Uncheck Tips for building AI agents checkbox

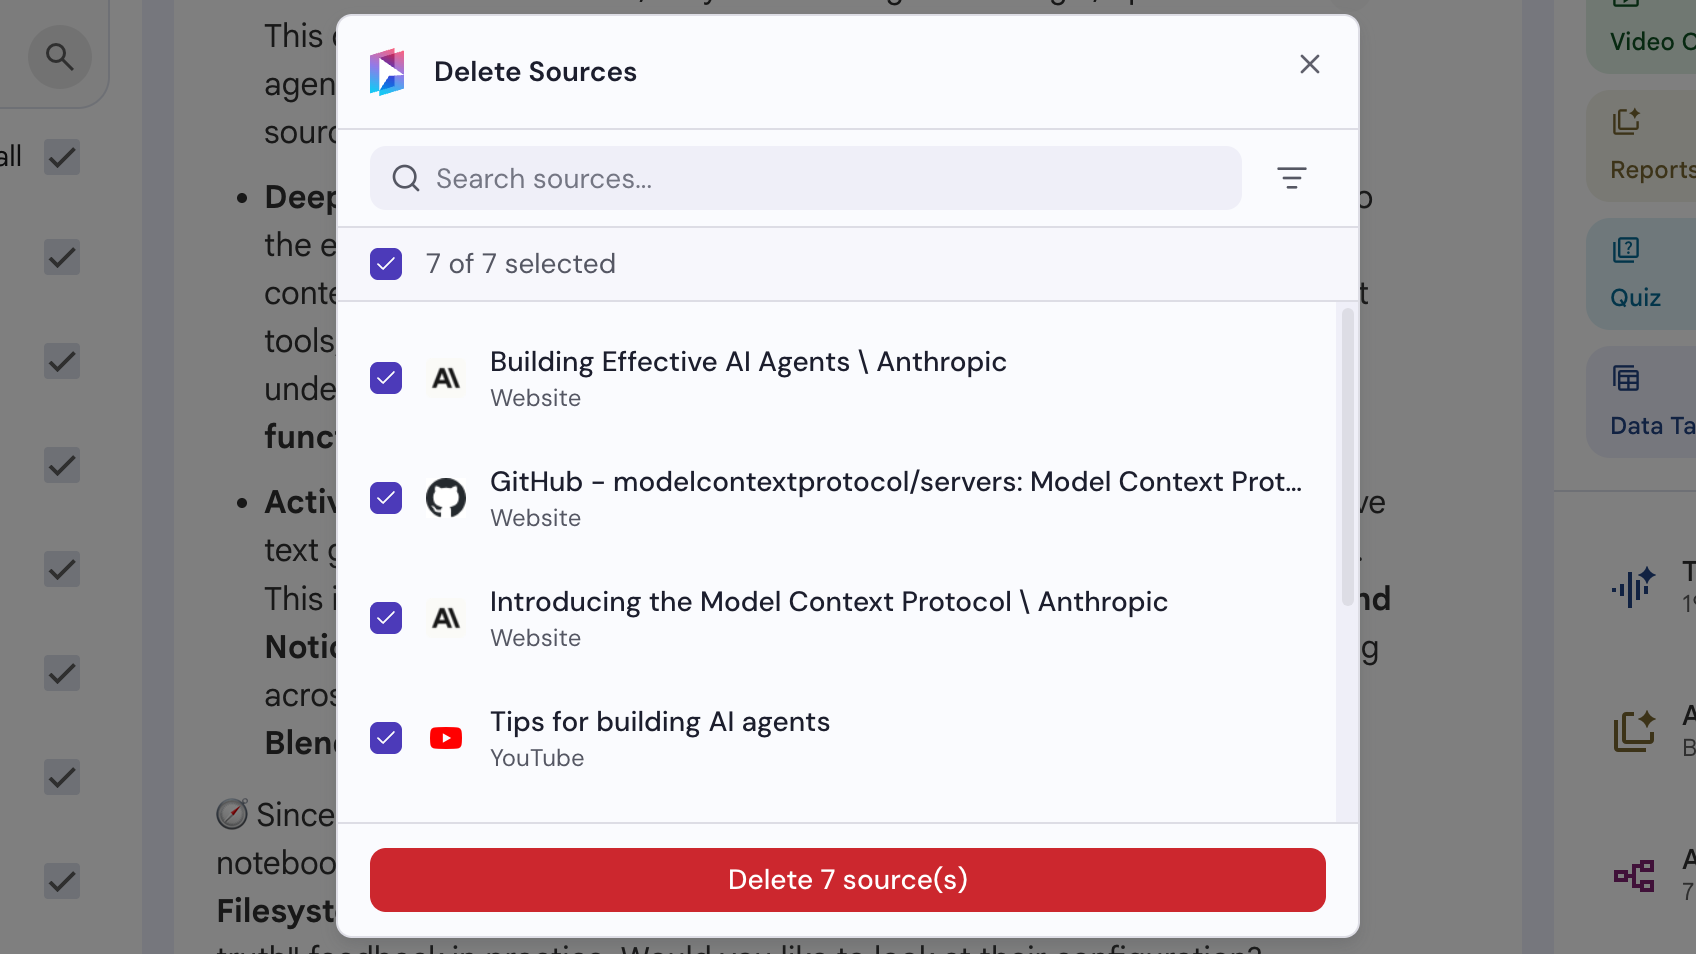click(x=386, y=738)
